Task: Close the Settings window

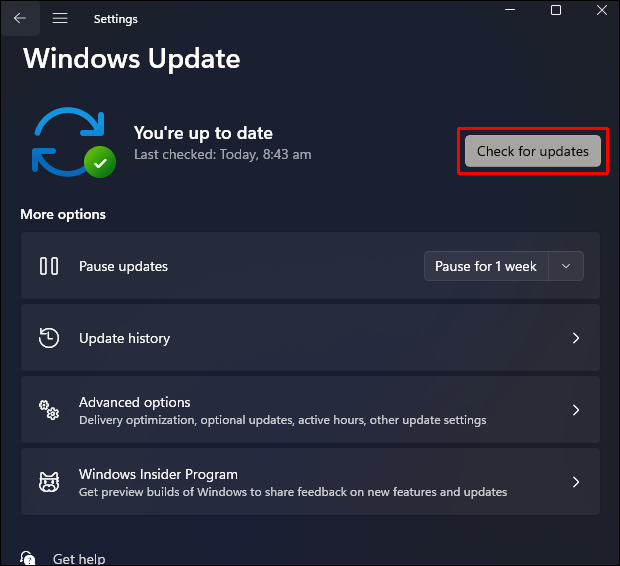Action: (x=602, y=10)
